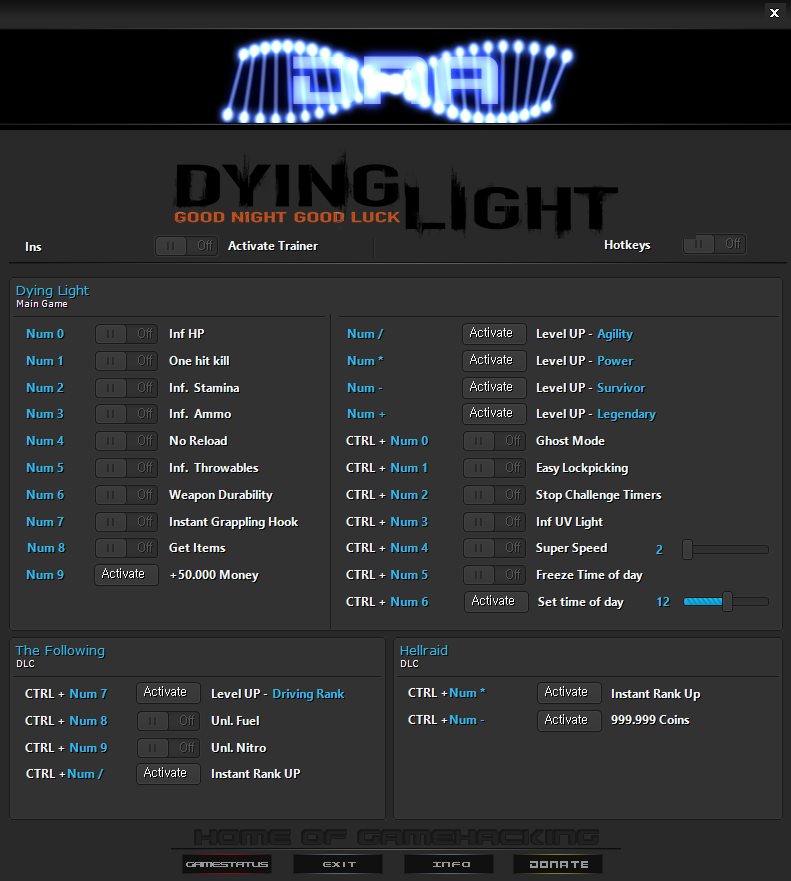
Task: Activate Level UP - Legendary
Action: tap(494, 414)
